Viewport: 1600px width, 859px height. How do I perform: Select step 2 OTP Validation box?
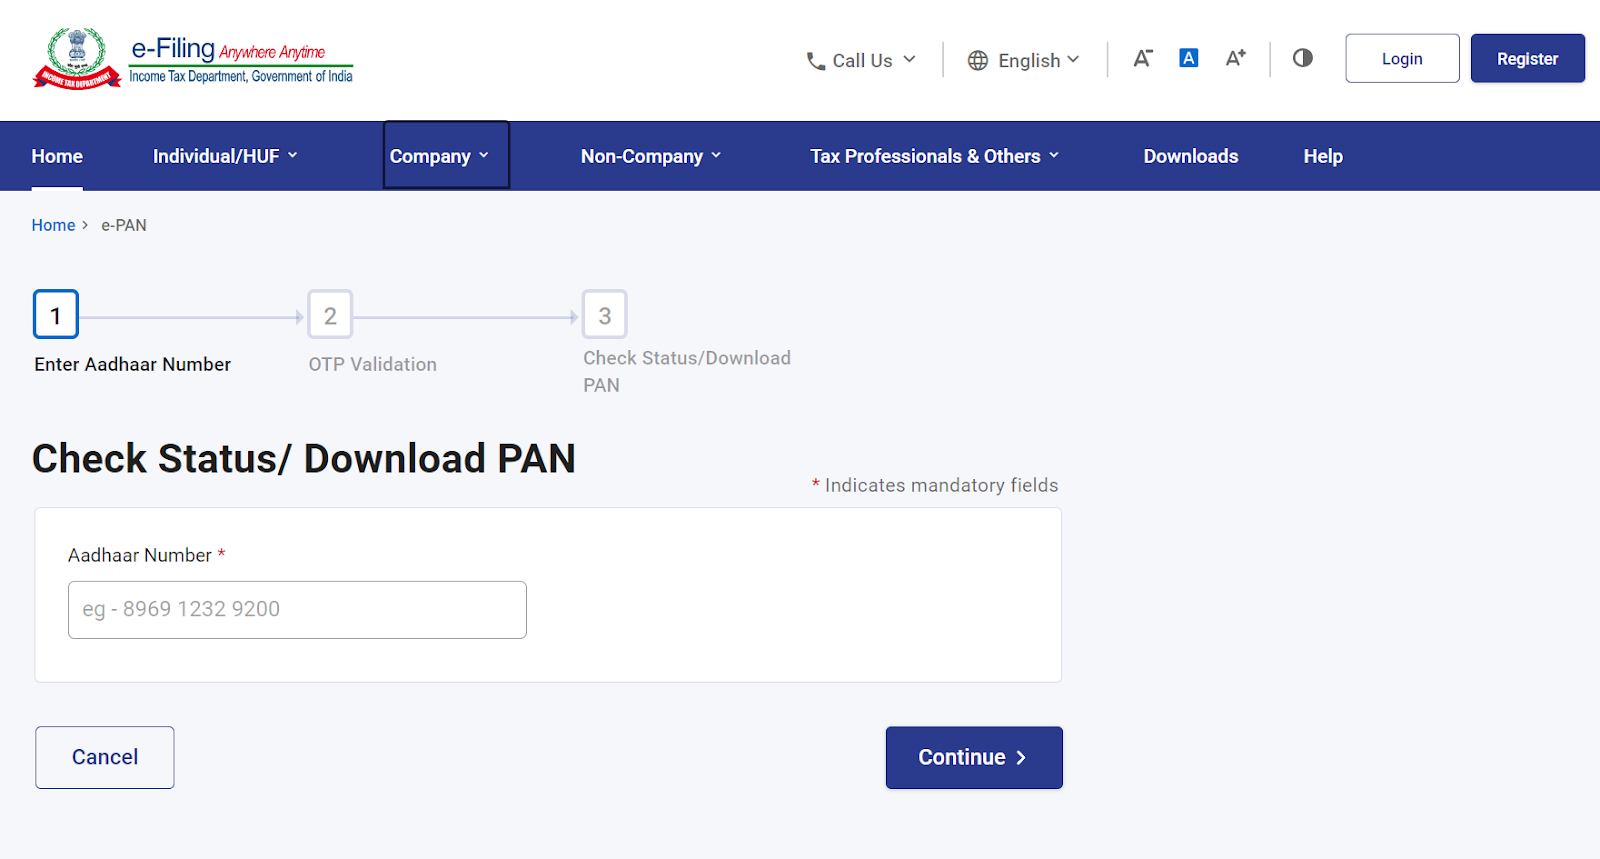(x=330, y=315)
